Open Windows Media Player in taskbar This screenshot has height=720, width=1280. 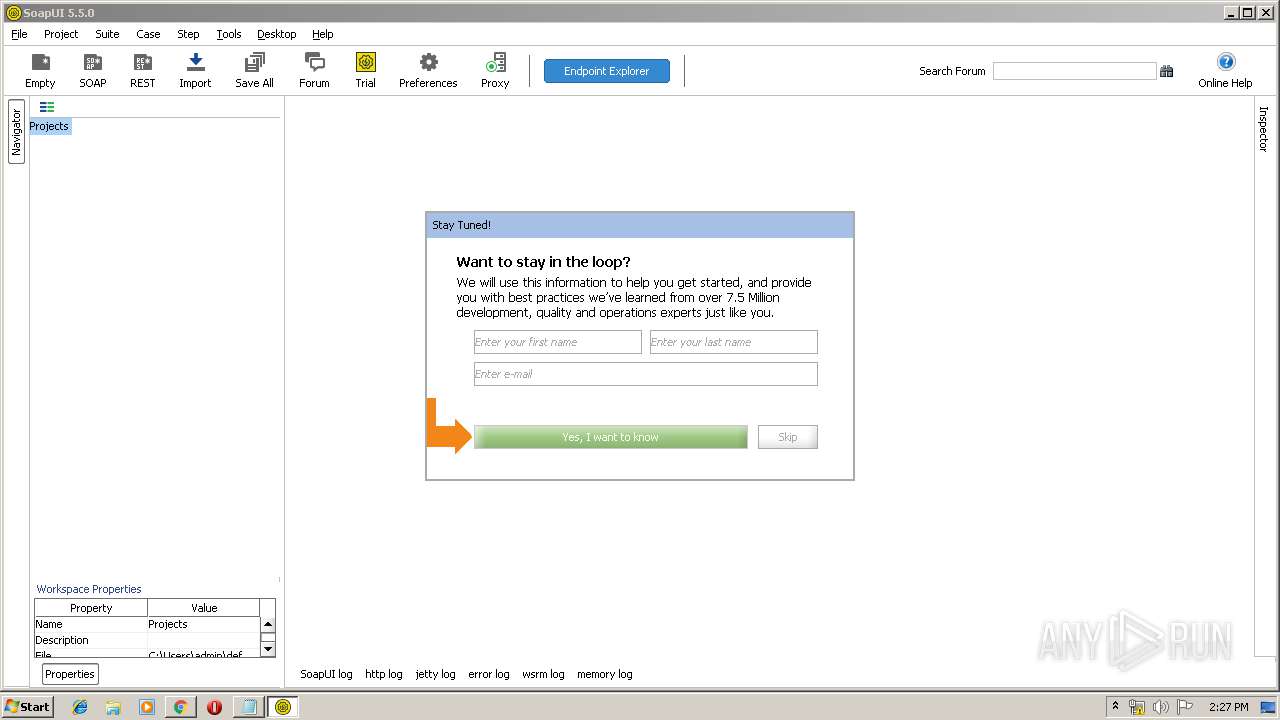pyautogui.click(x=147, y=707)
